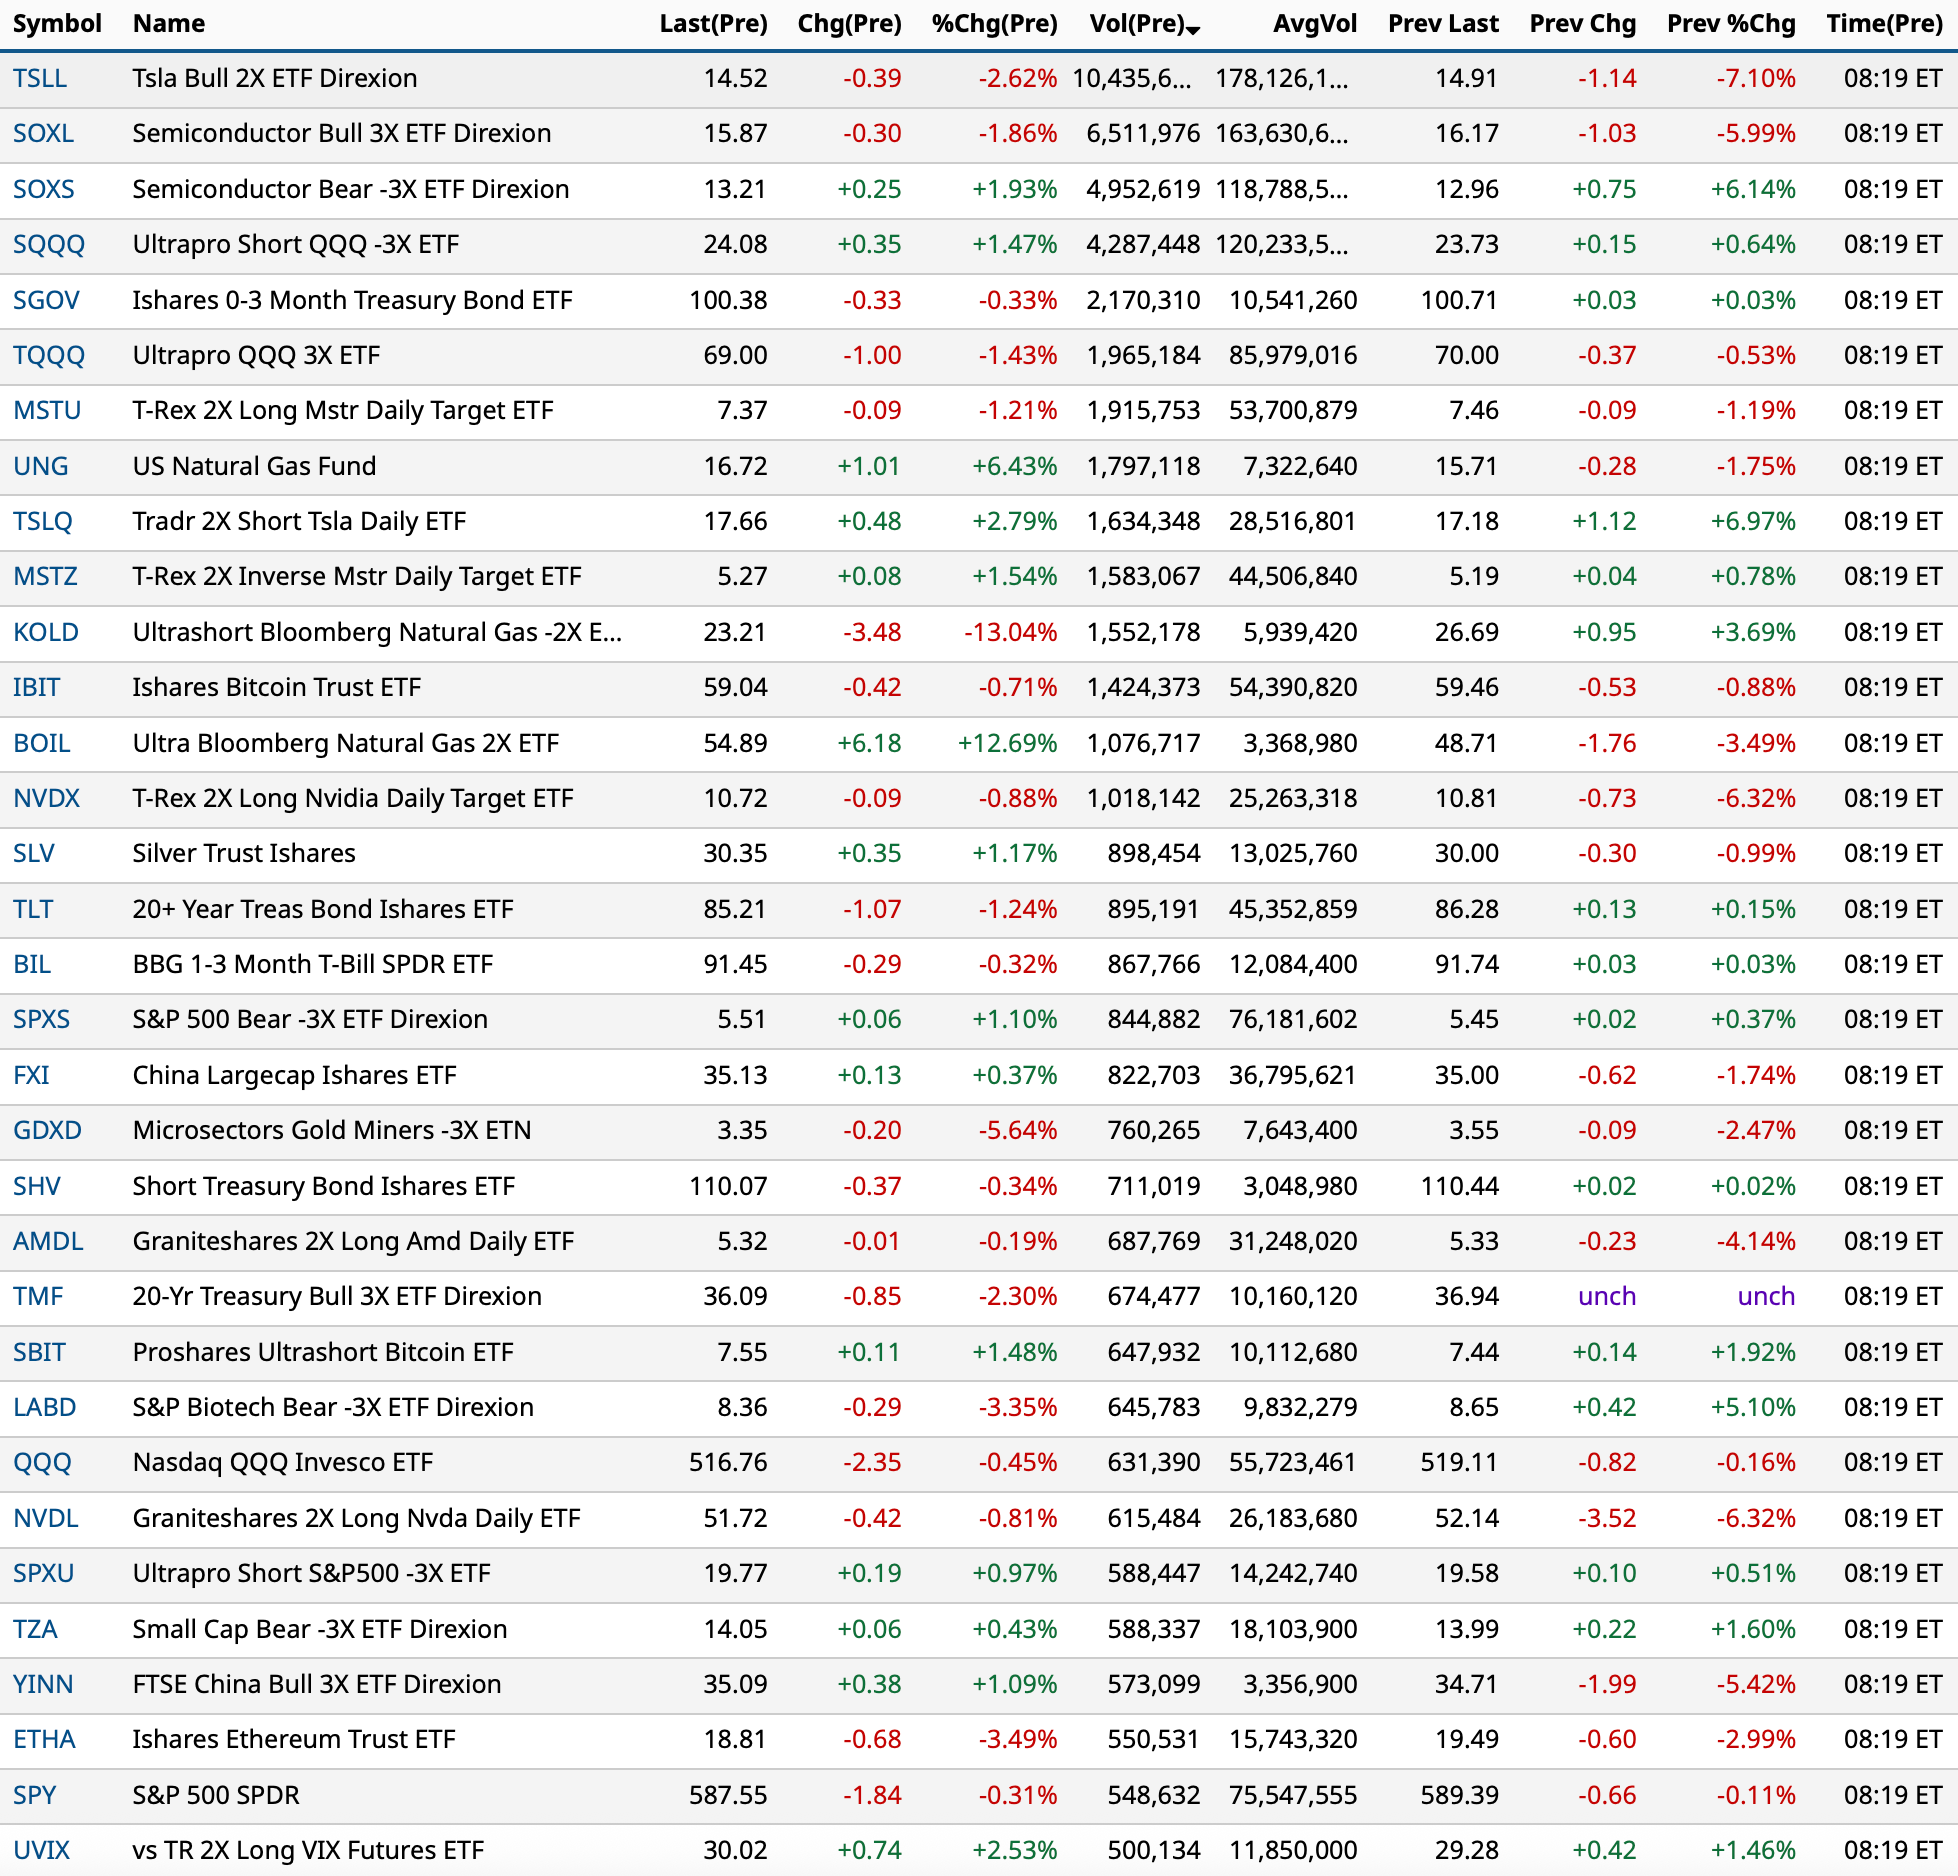Click the SQQQ symbol link
Screen dimensions: 1958x1876
click(x=49, y=244)
